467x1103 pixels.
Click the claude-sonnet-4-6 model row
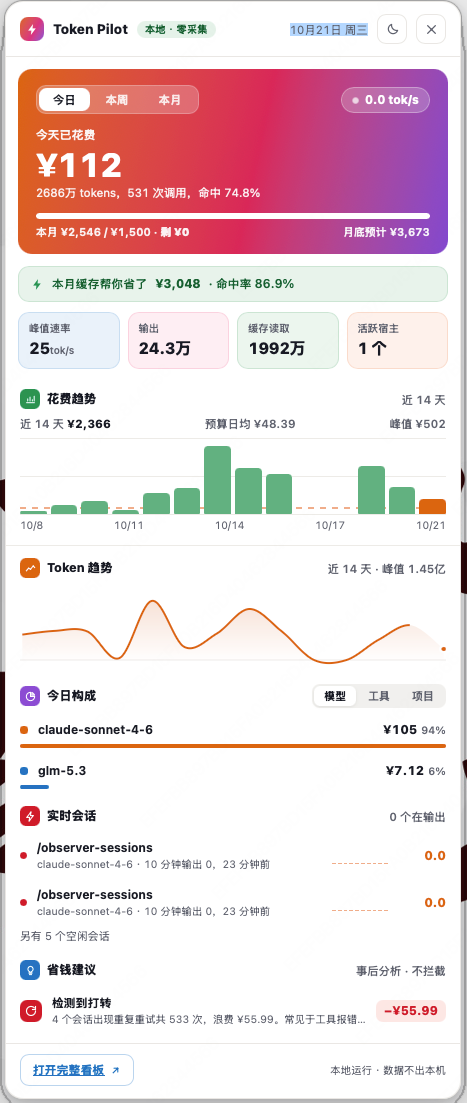(233, 734)
